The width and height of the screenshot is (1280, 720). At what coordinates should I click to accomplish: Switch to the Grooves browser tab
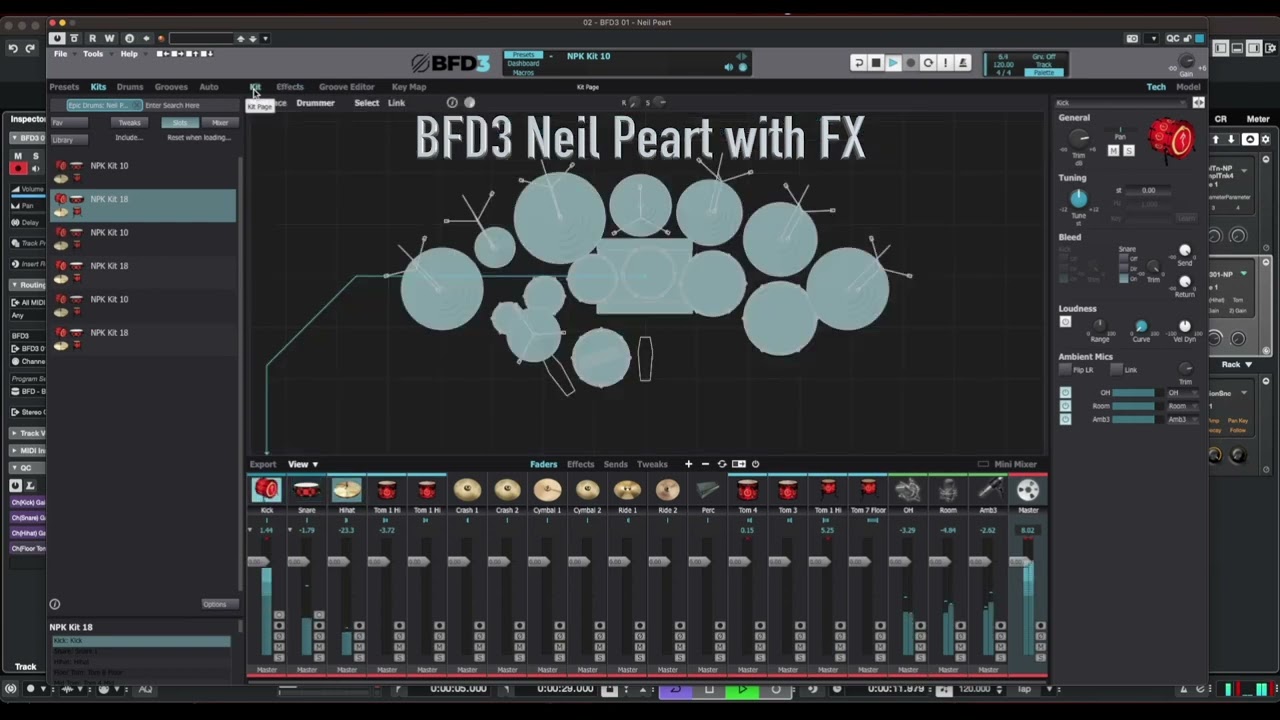pyautogui.click(x=171, y=87)
